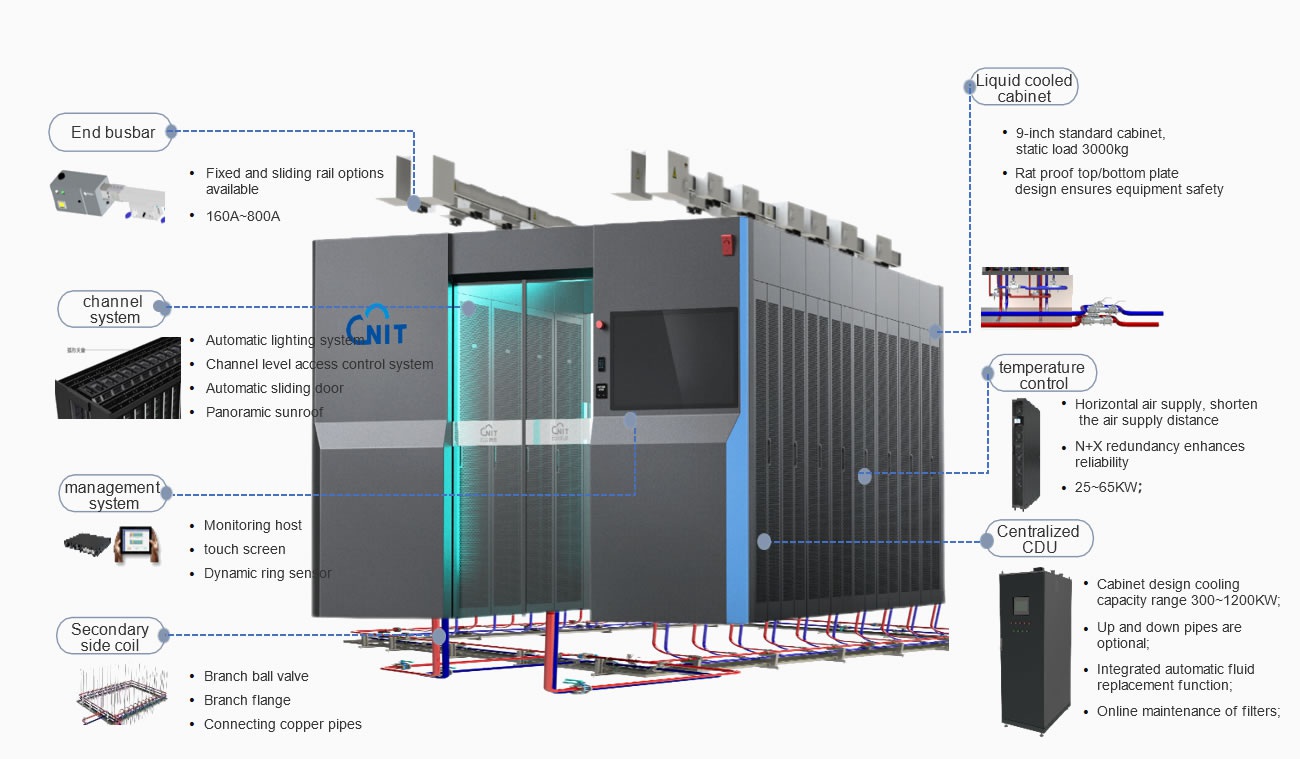Select the Secondary side coil label

tap(109, 636)
